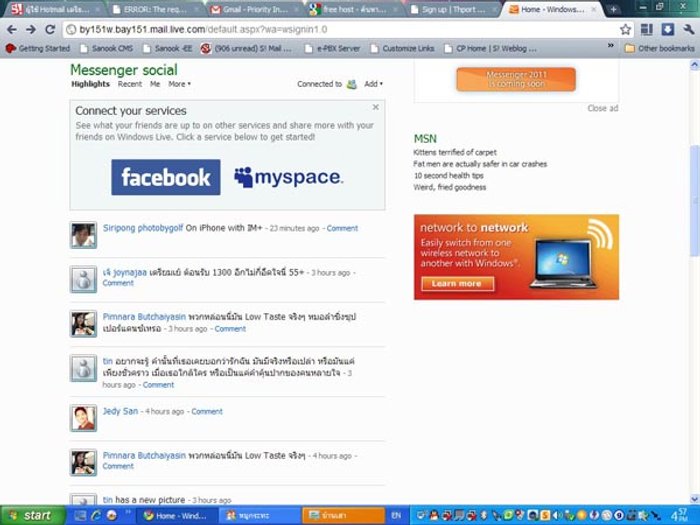Viewport: 700px width, 525px height.
Task: Expand the More dropdown in Messenger social
Action: coord(179,84)
